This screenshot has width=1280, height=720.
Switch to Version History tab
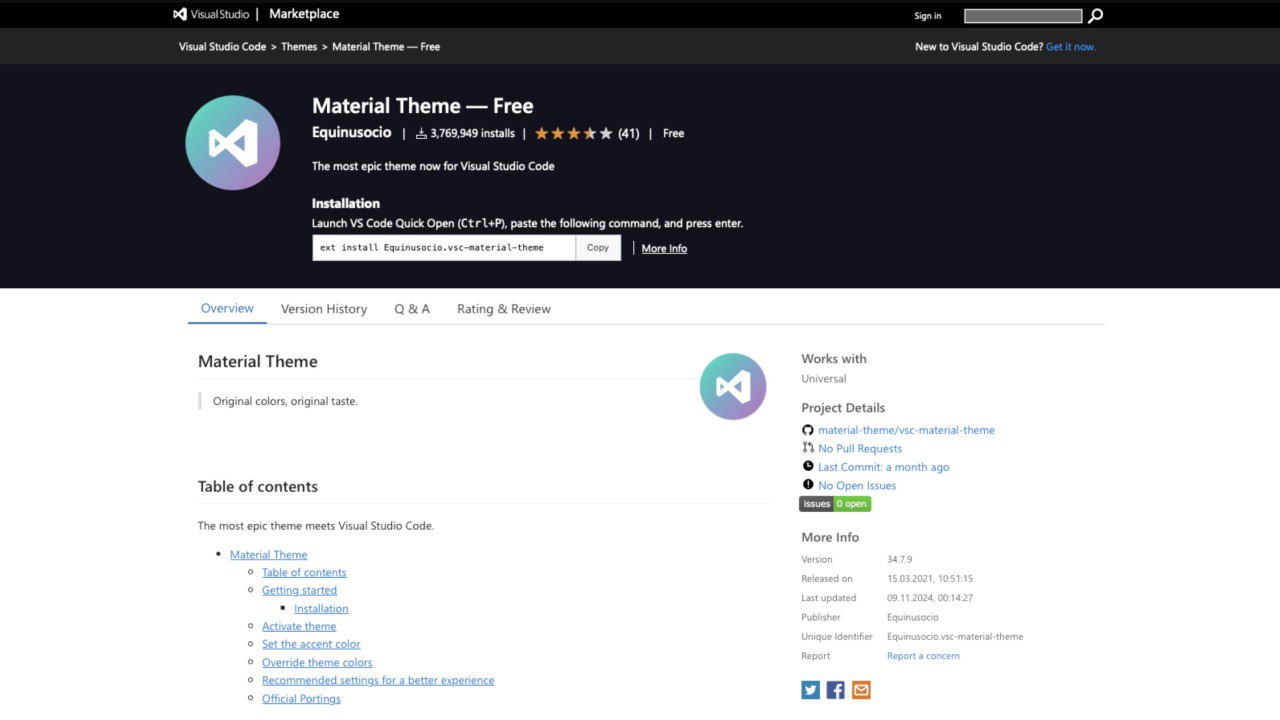[x=324, y=309]
